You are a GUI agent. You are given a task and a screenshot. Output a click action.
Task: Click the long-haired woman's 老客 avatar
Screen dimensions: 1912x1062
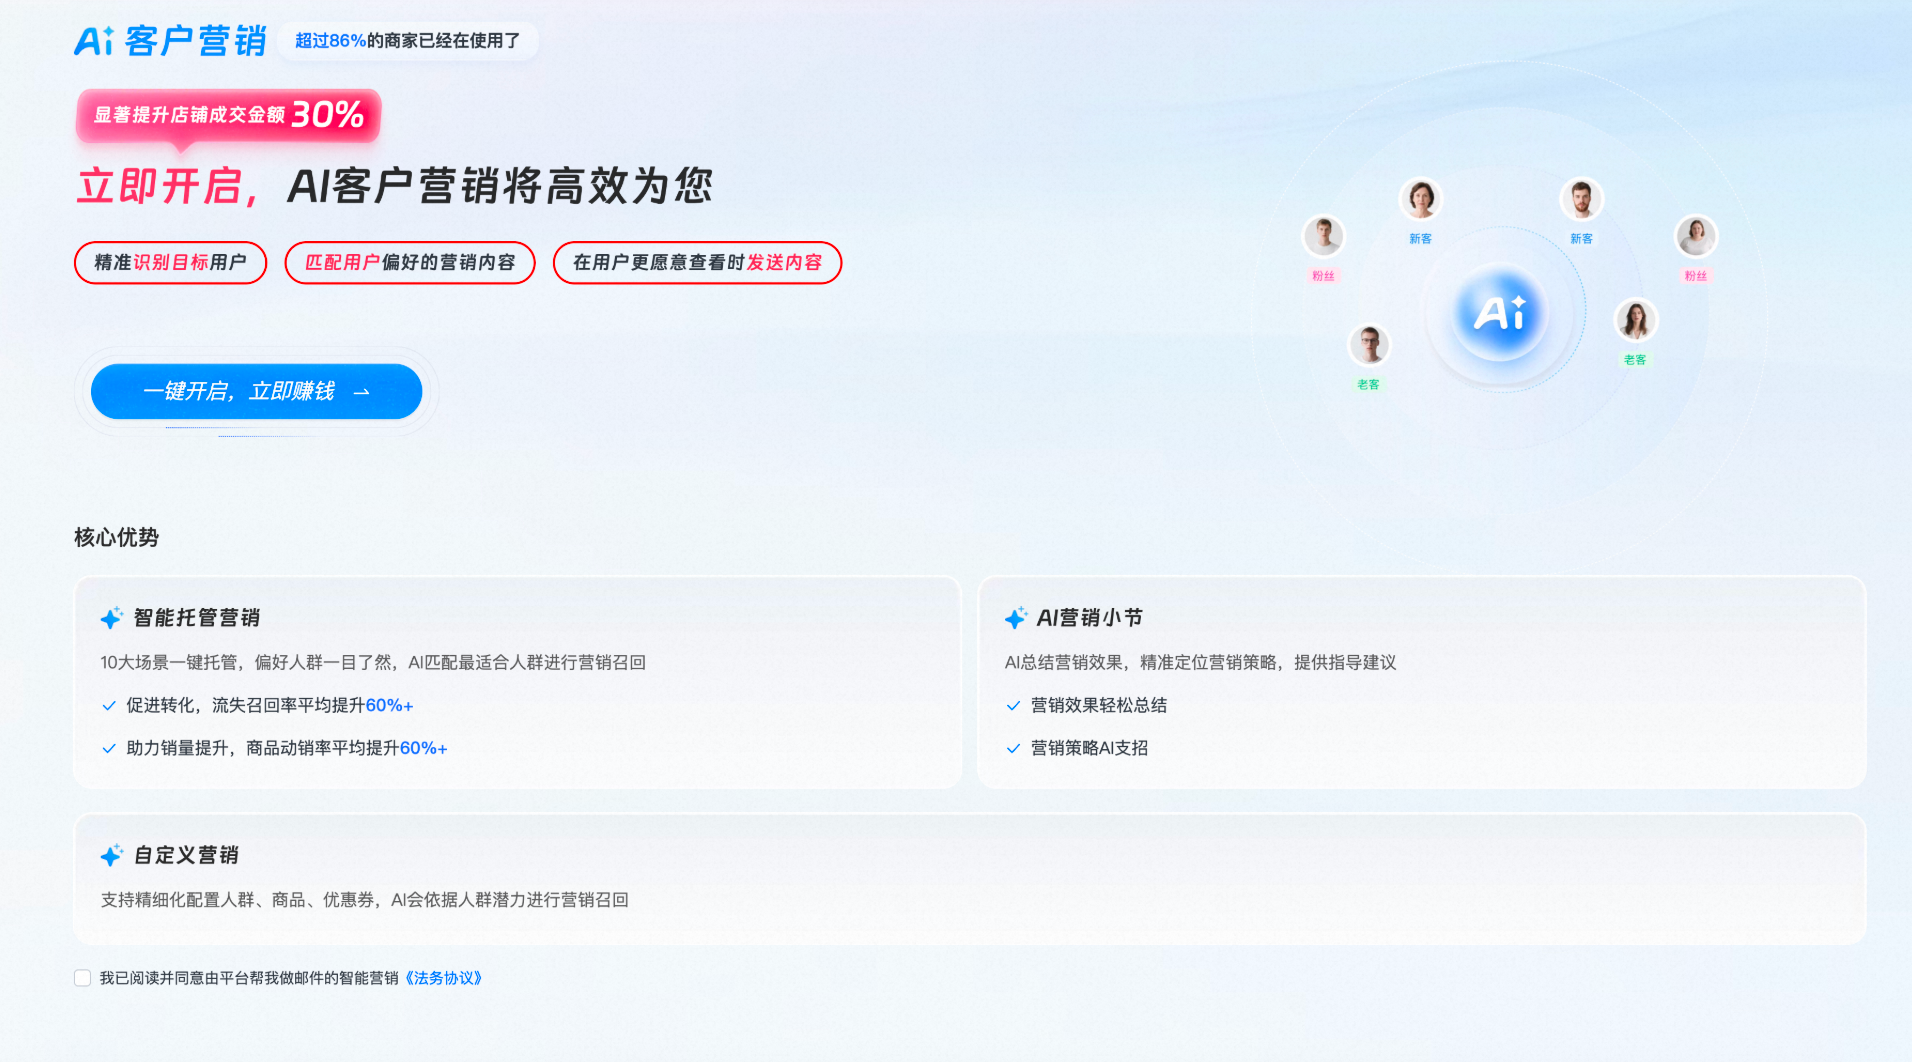point(1635,320)
